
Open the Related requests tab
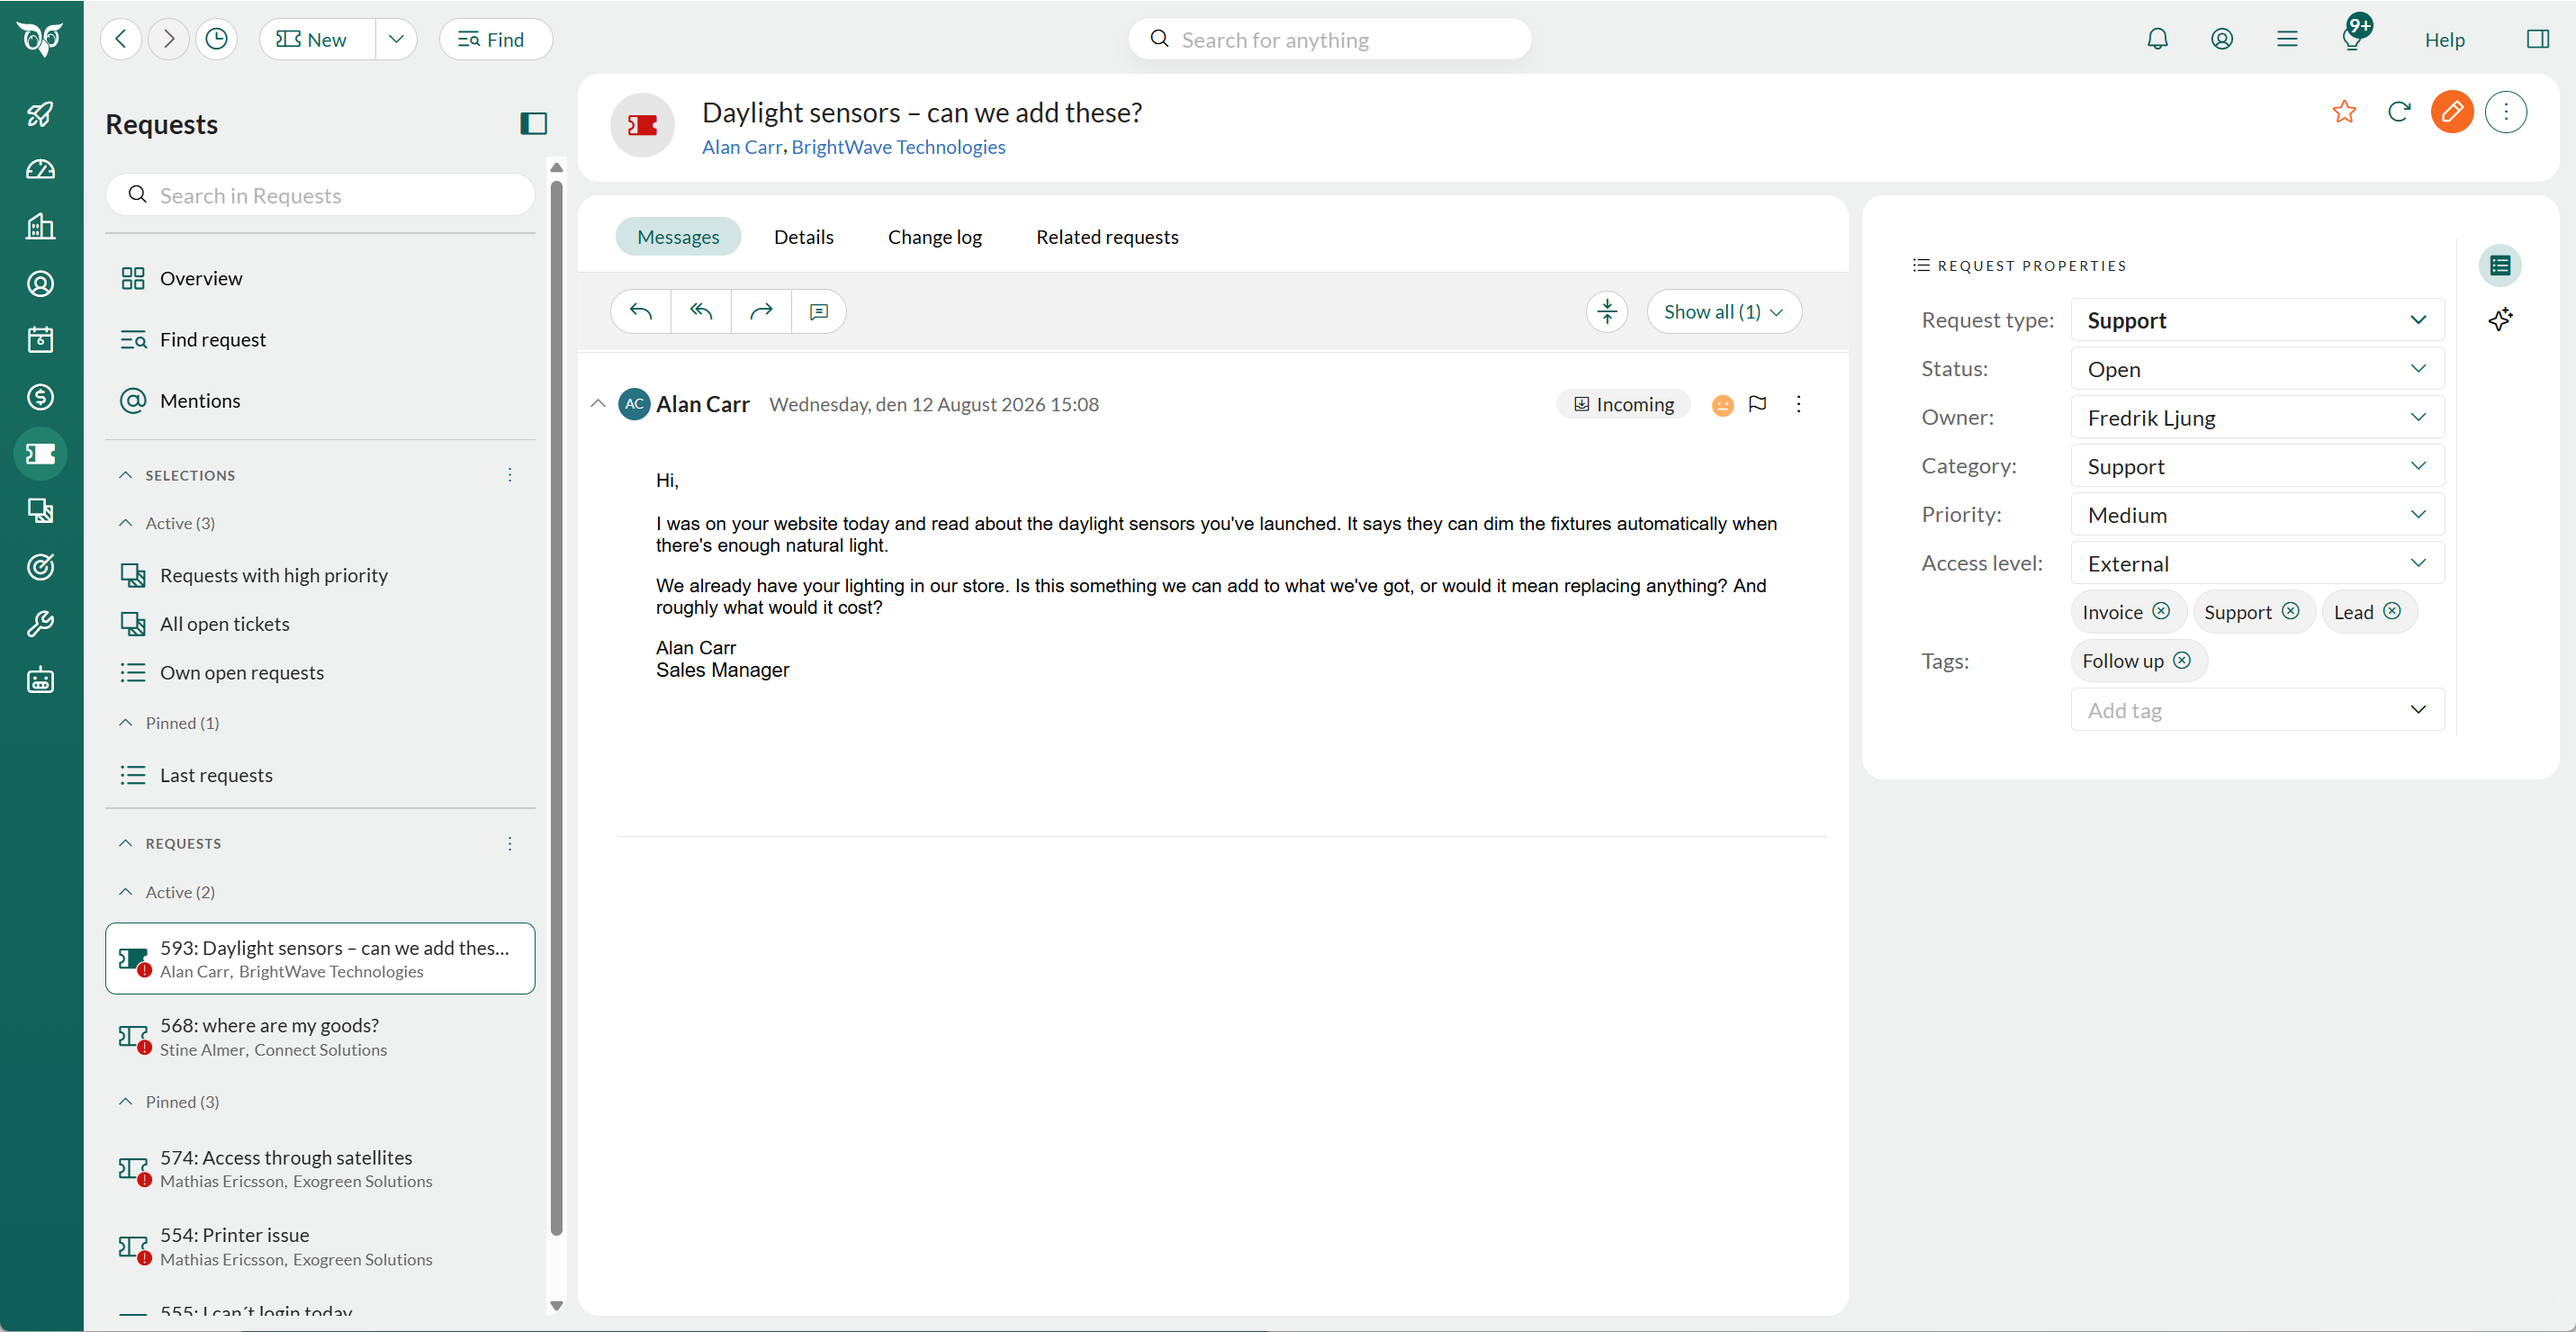1107,237
